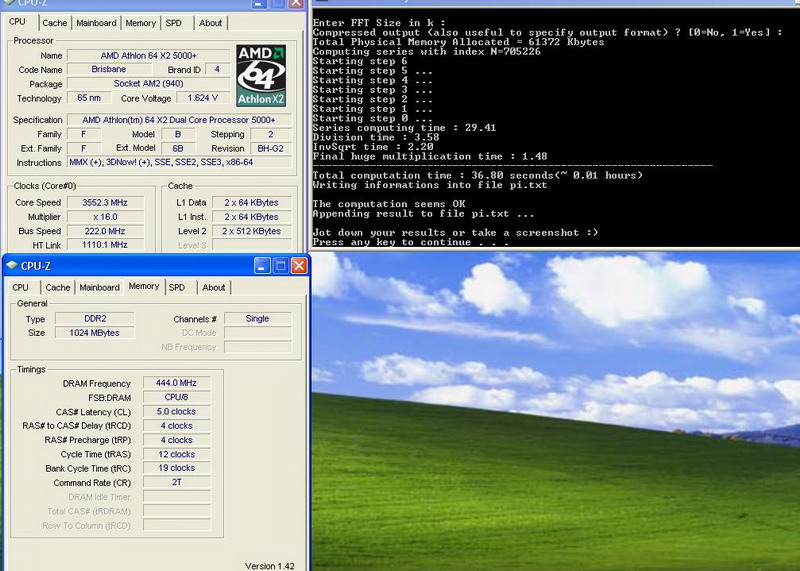The height and width of the screenshot is (571, 800).
Task: Click the HT Link value 1110.1 MHz
Action: pos(105,245)
